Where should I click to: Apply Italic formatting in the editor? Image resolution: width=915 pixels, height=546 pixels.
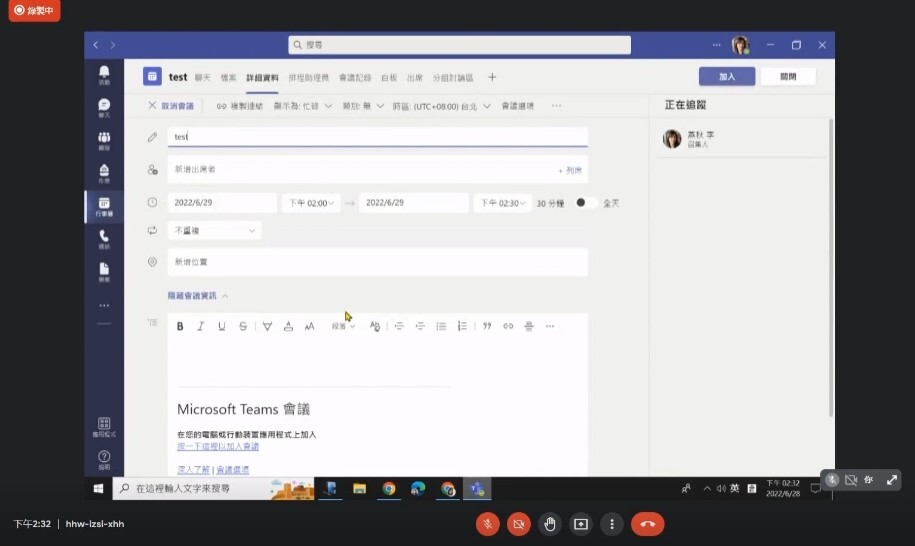click(200, 326)
